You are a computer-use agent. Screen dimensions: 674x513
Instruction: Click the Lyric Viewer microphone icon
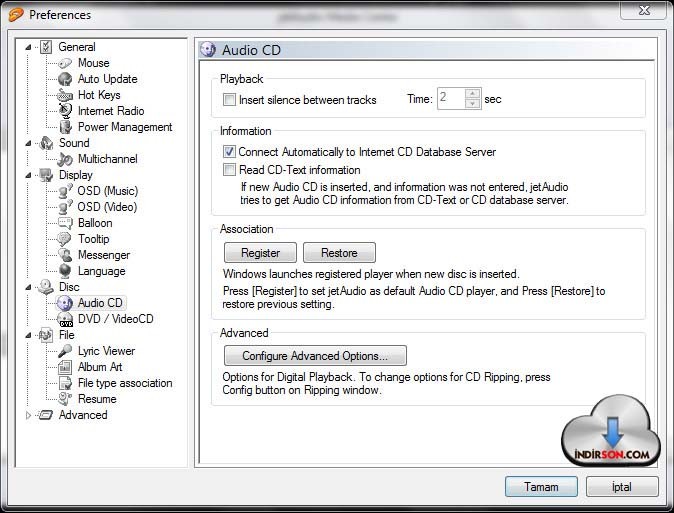(x=65, y=351)
